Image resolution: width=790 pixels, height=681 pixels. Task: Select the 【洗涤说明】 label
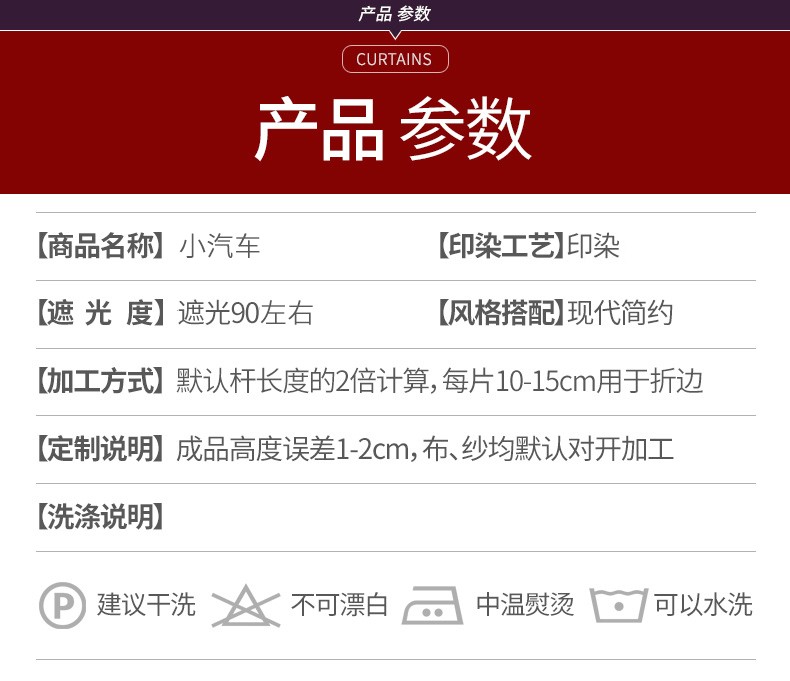pos(100,517)
